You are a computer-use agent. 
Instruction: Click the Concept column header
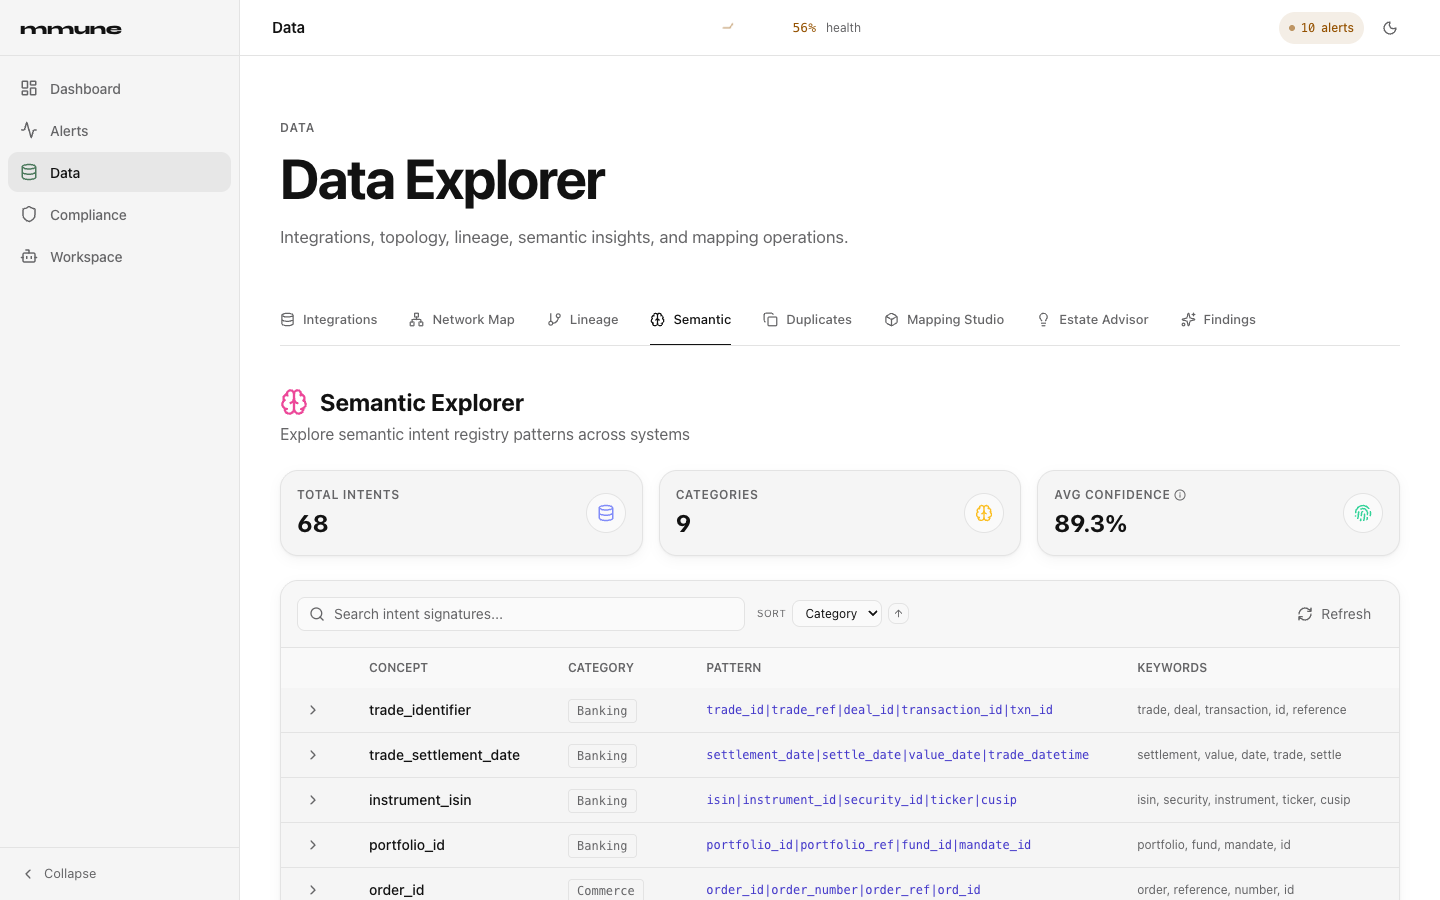(398, 668)
